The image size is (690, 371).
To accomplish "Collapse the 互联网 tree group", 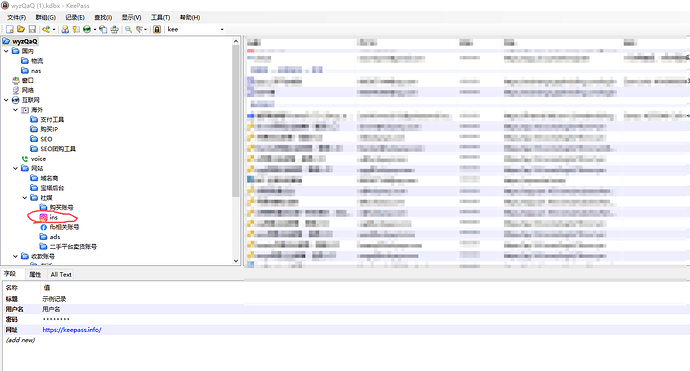I will point(6,100).
